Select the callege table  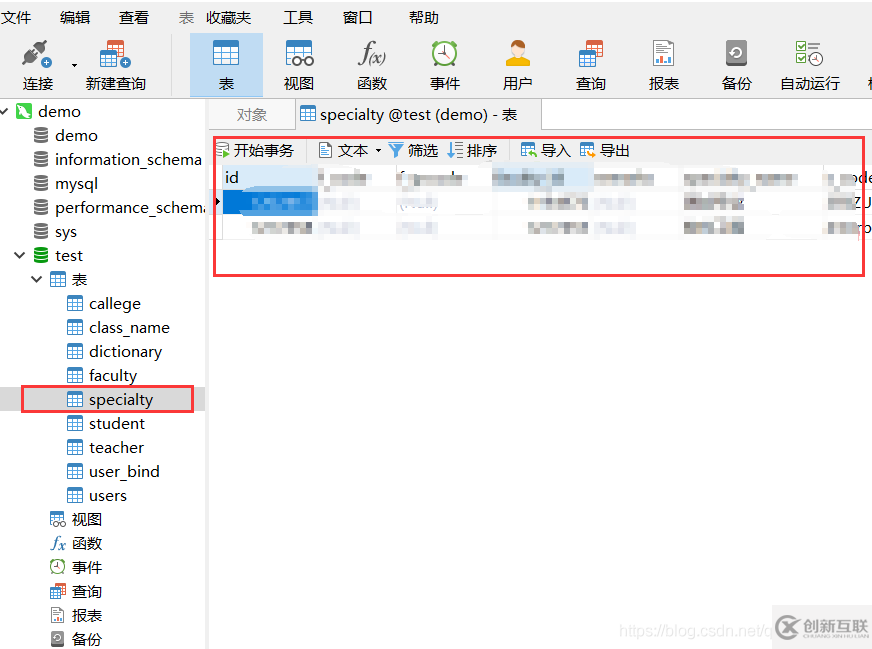pyautogui.click(x=115, y=303)
